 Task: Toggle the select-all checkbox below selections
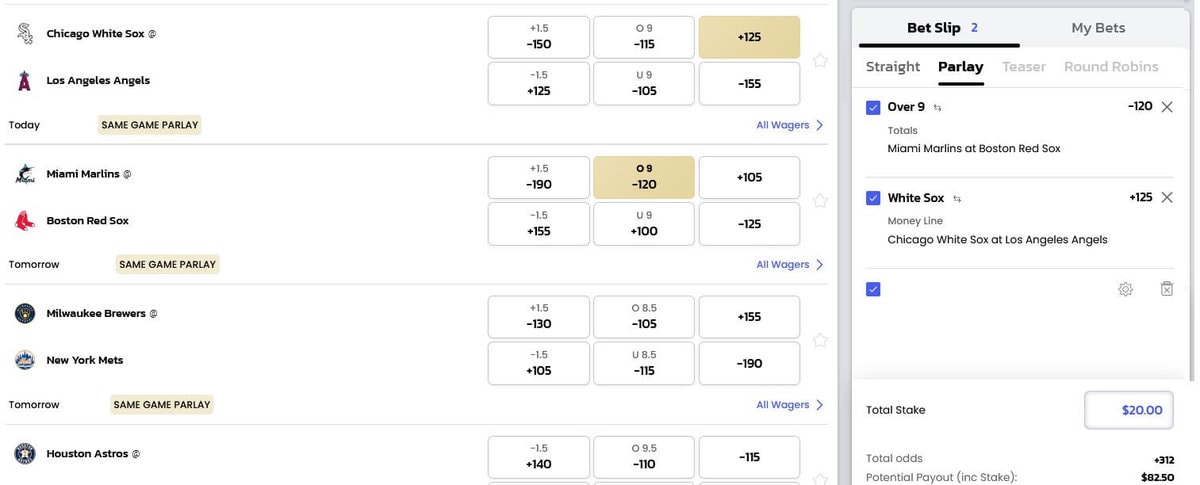pos(873,289)
